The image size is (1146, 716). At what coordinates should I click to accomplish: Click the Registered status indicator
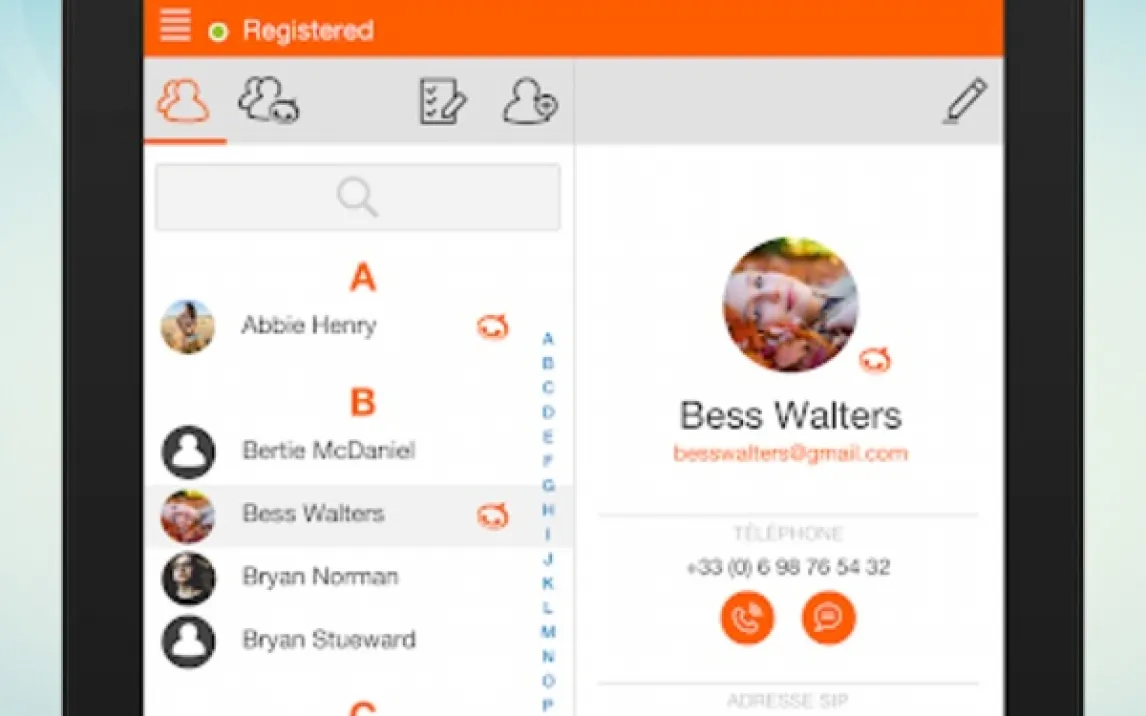tap(296, 31)
